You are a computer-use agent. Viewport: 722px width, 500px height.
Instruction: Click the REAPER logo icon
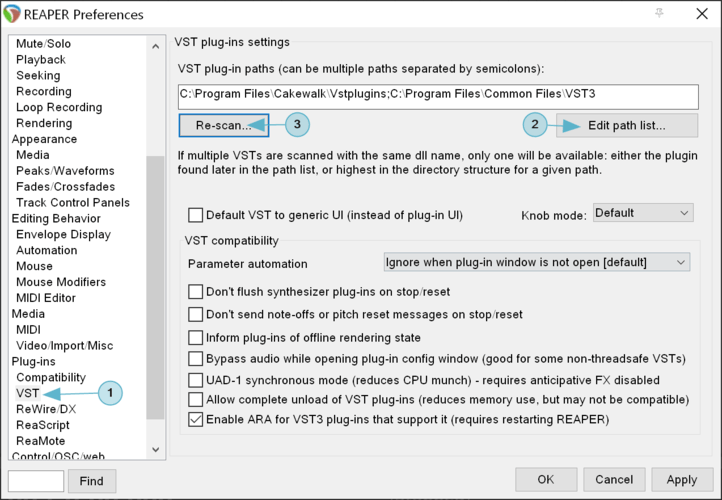pyautogui.click(x=12, y=13)
